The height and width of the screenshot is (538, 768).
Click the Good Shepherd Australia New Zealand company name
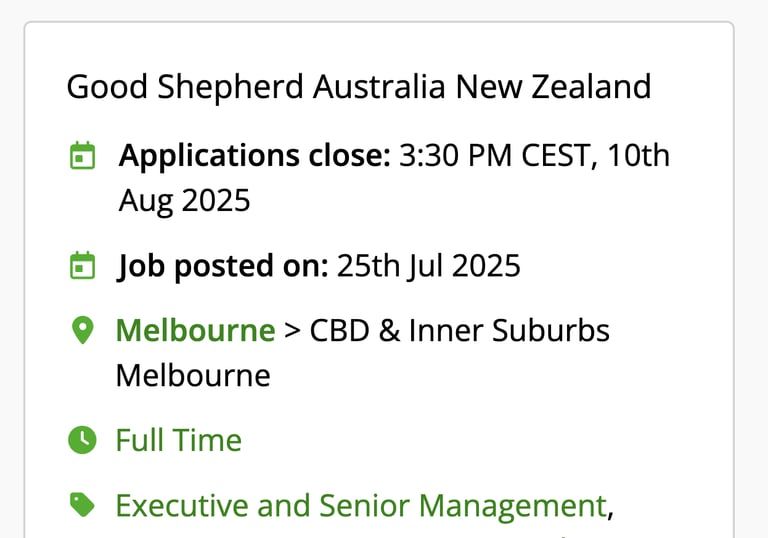(358, 87)
